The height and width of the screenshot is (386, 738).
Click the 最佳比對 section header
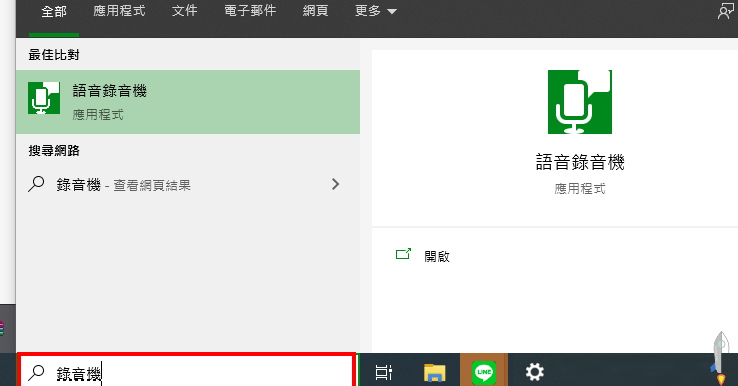pyautogui.click(x=54, y=55)
